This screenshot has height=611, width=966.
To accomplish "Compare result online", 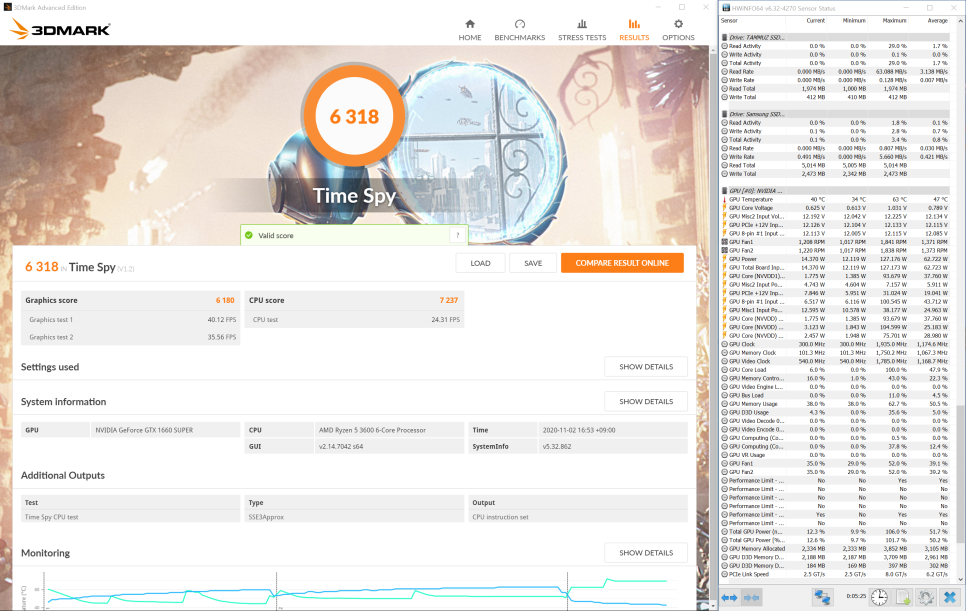I will [x=622, y=263].
